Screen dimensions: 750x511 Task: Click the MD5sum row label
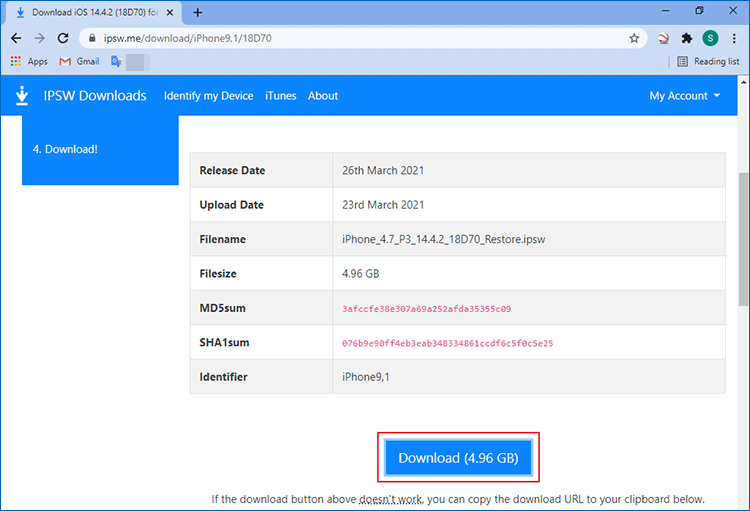pos(222,308)
